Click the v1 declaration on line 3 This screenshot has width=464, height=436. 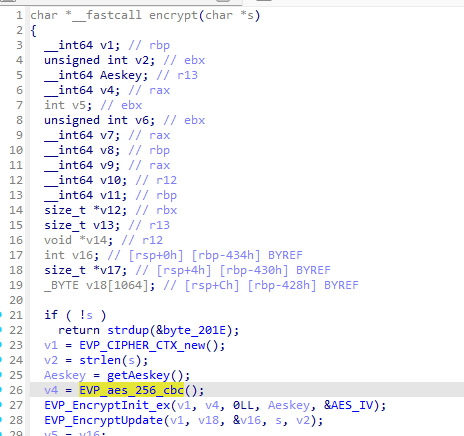coord(107,45)
